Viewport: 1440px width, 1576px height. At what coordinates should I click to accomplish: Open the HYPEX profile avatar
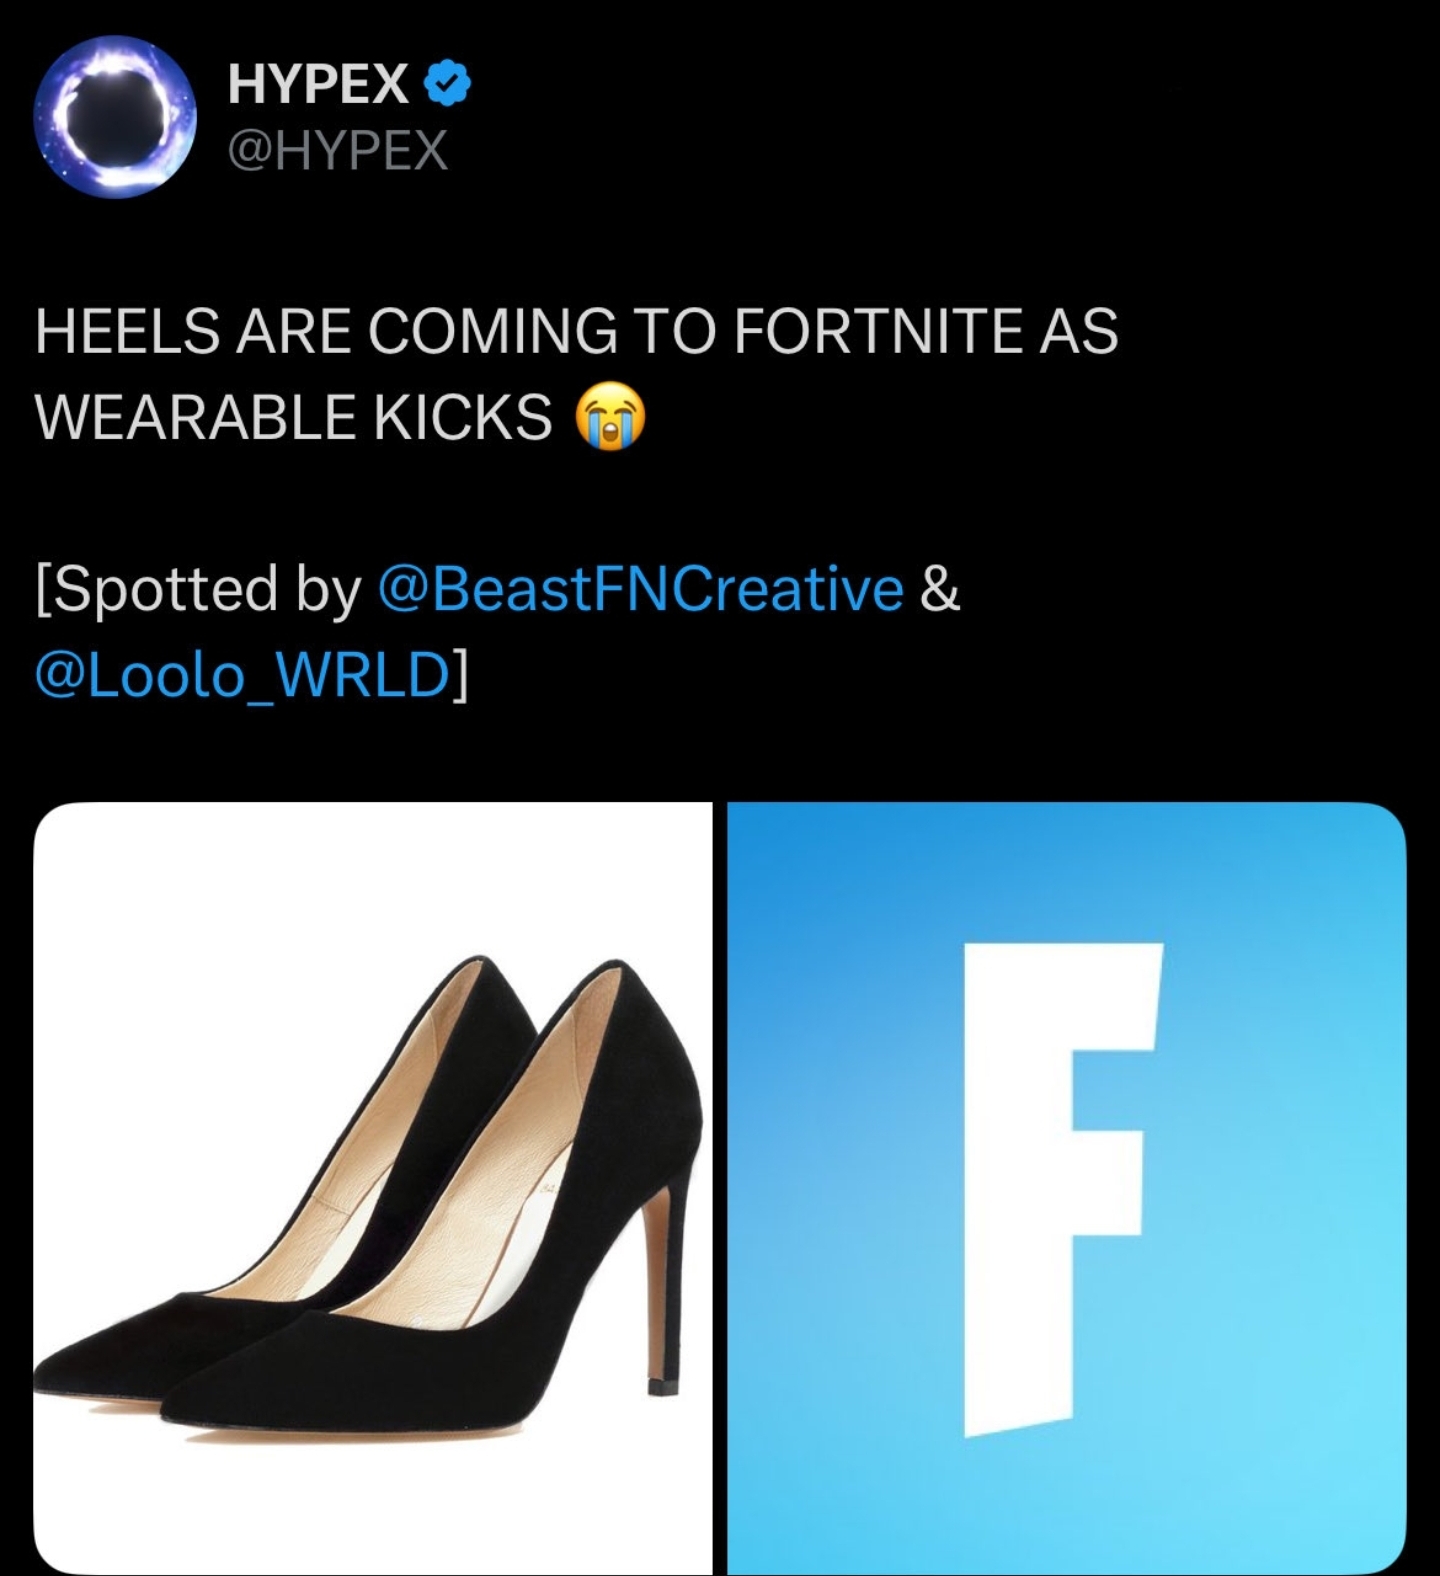[114, 117]
